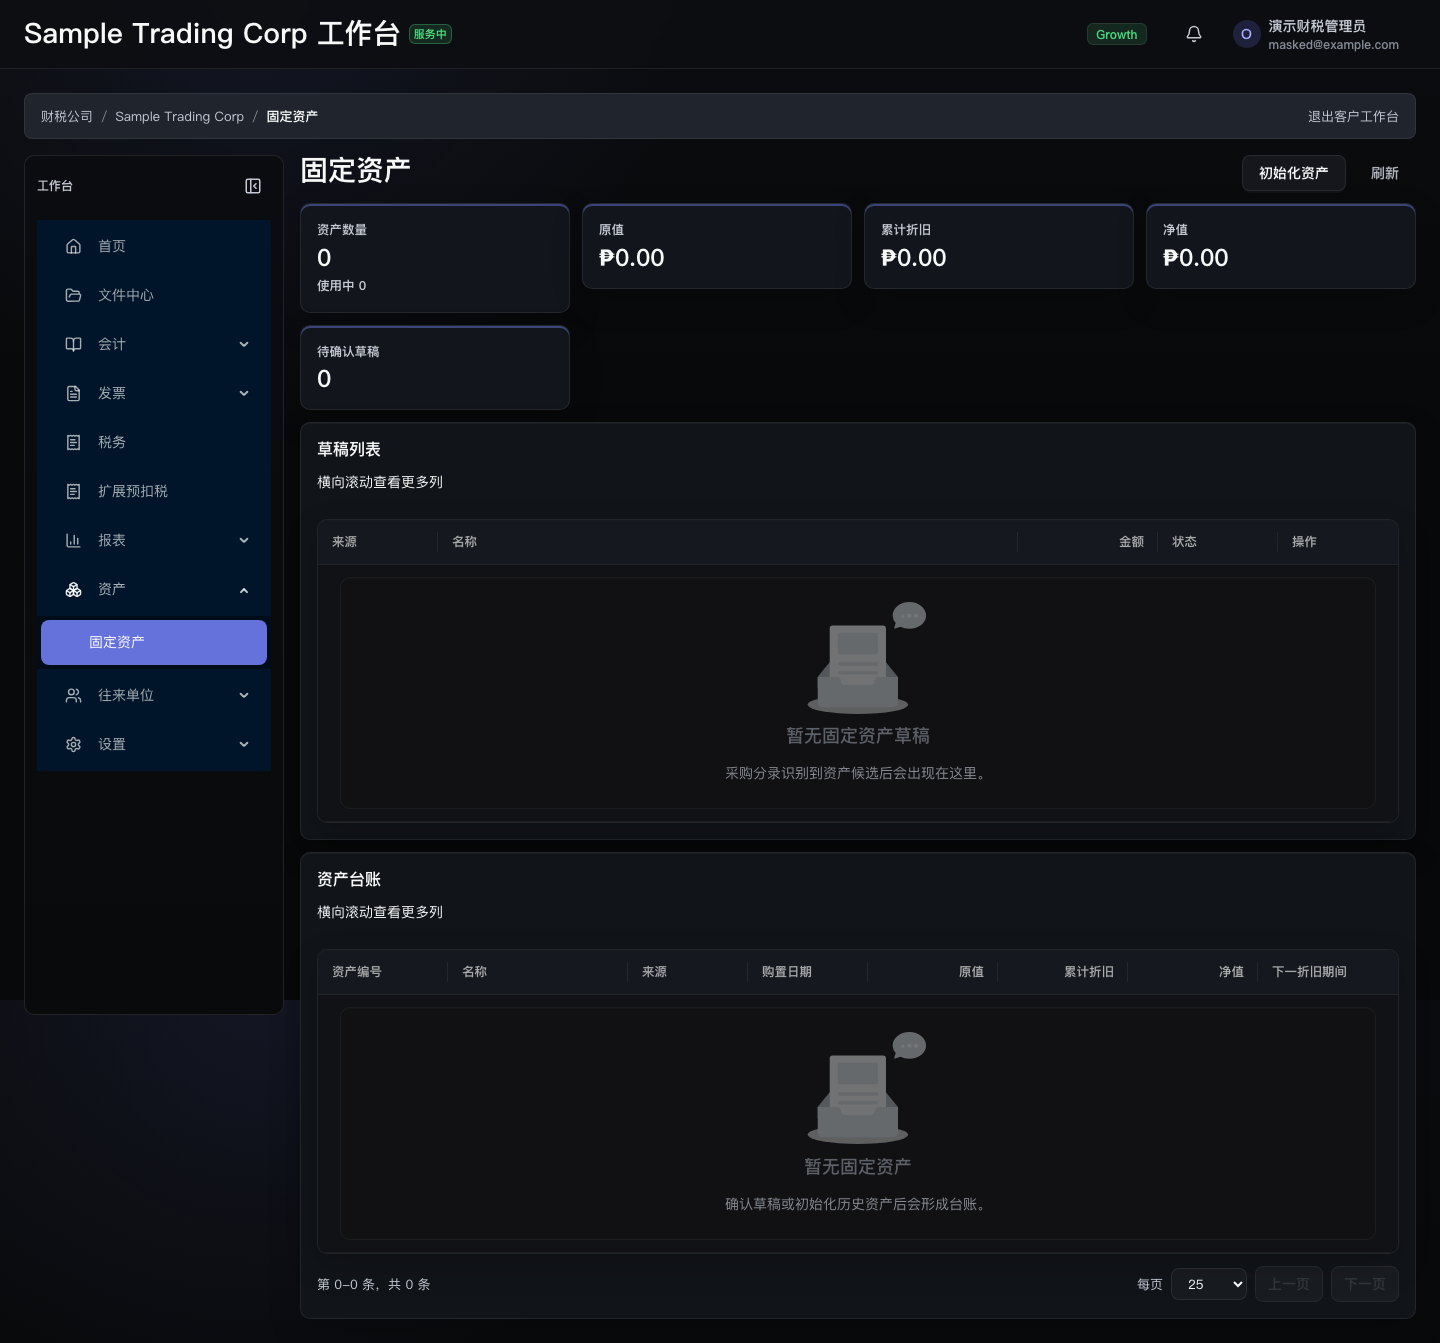Open 扩展预扣税 in sidebar
Viewport: 1440px width, 1343px height.
tap(154, 491)
